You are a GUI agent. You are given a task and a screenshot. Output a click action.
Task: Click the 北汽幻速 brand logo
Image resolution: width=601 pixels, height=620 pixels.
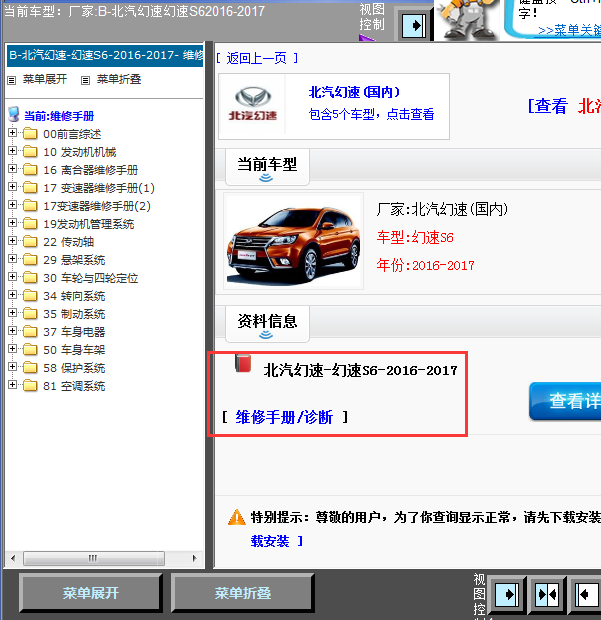point(253,104)
